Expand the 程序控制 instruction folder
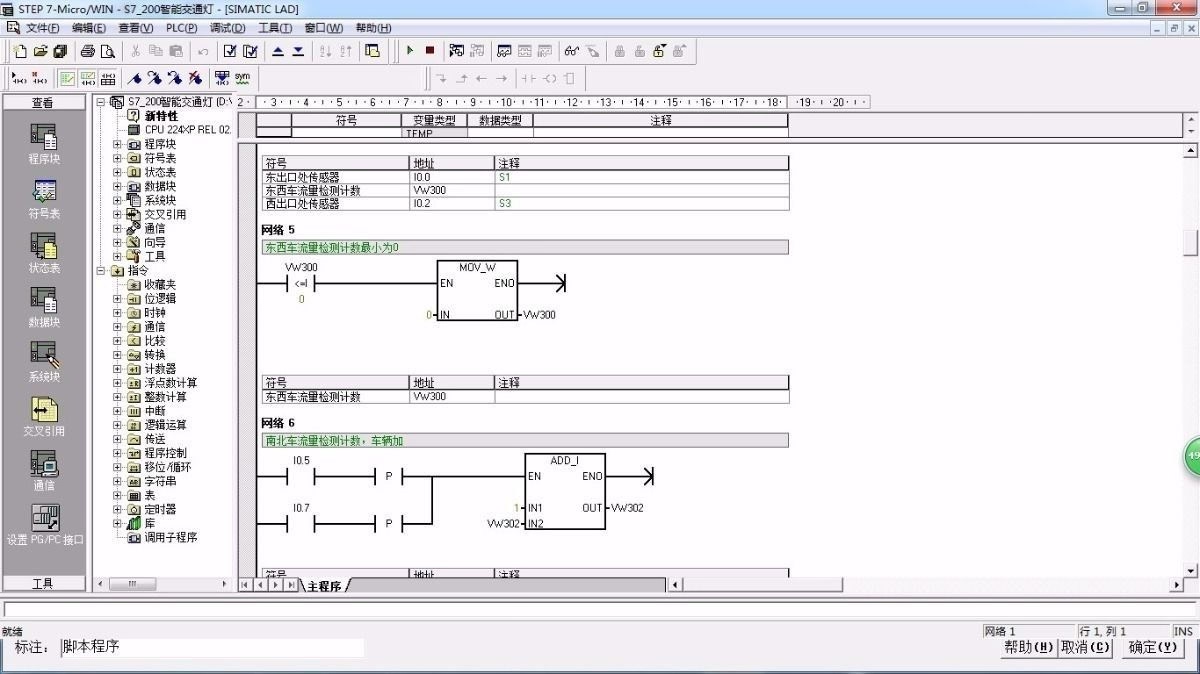 click(x=117, y=453)
